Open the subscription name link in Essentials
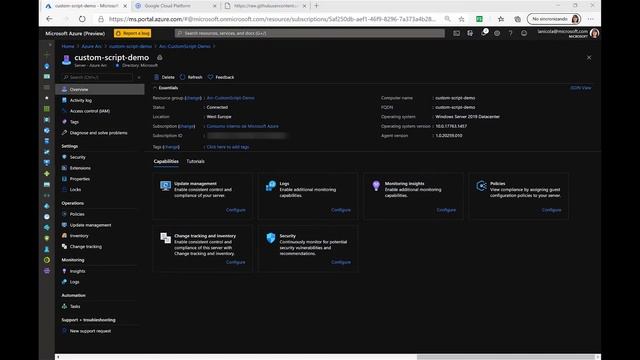Screen dimensions: 640x360 click(x=242, y=126)
